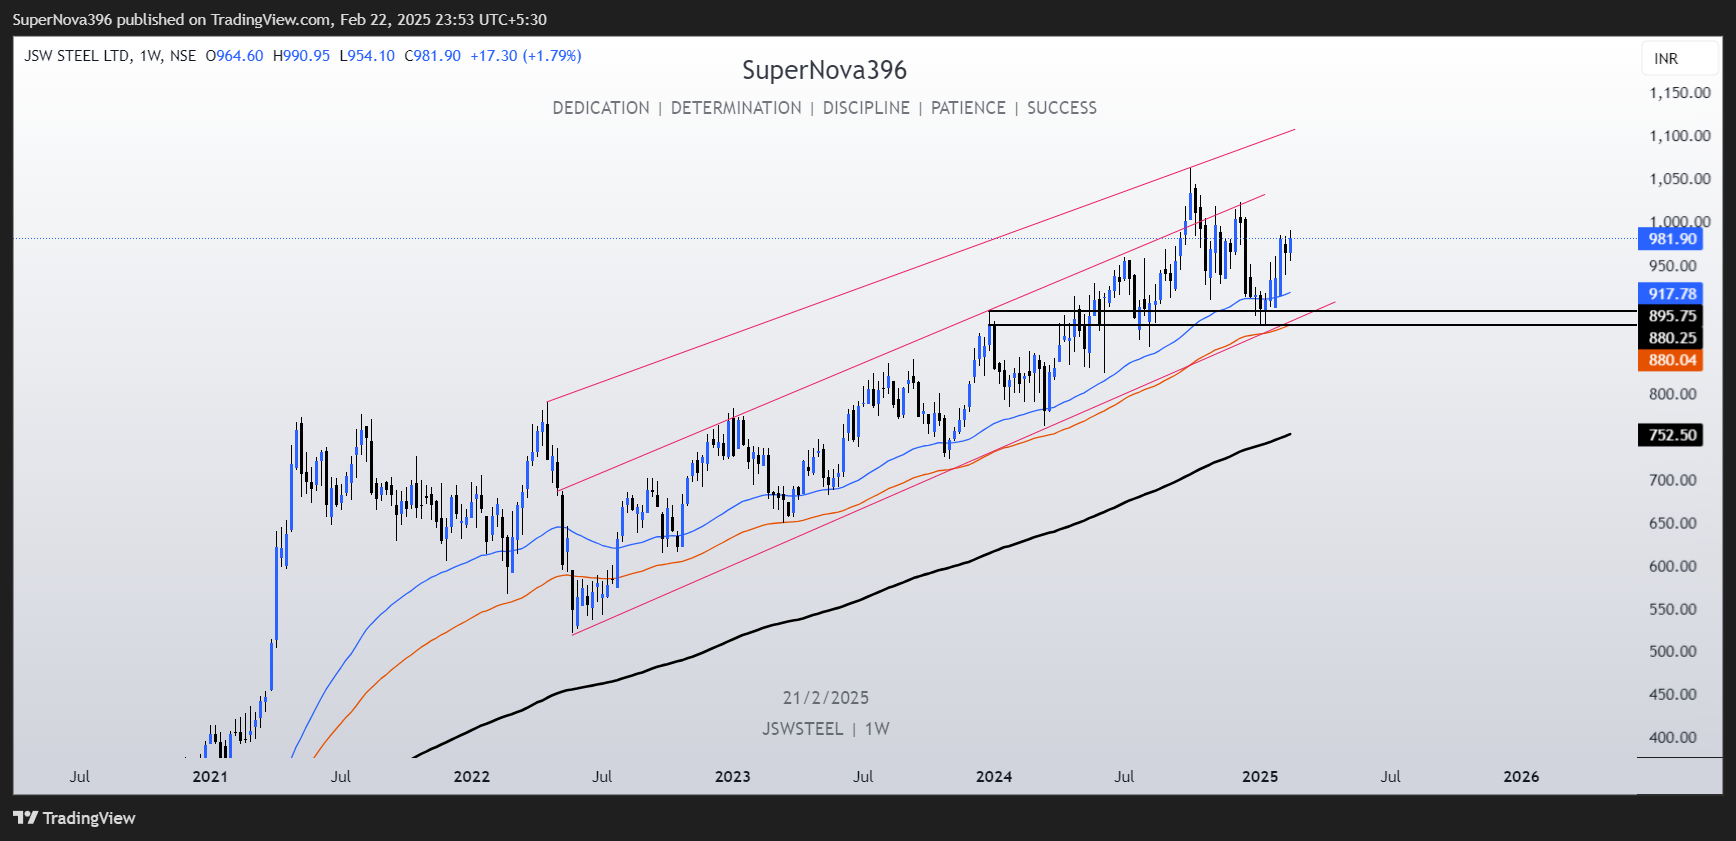Click the 1,050.00 price axis label
Image resolution: width=1736 pixels, height=841 pixels.
1680,179
